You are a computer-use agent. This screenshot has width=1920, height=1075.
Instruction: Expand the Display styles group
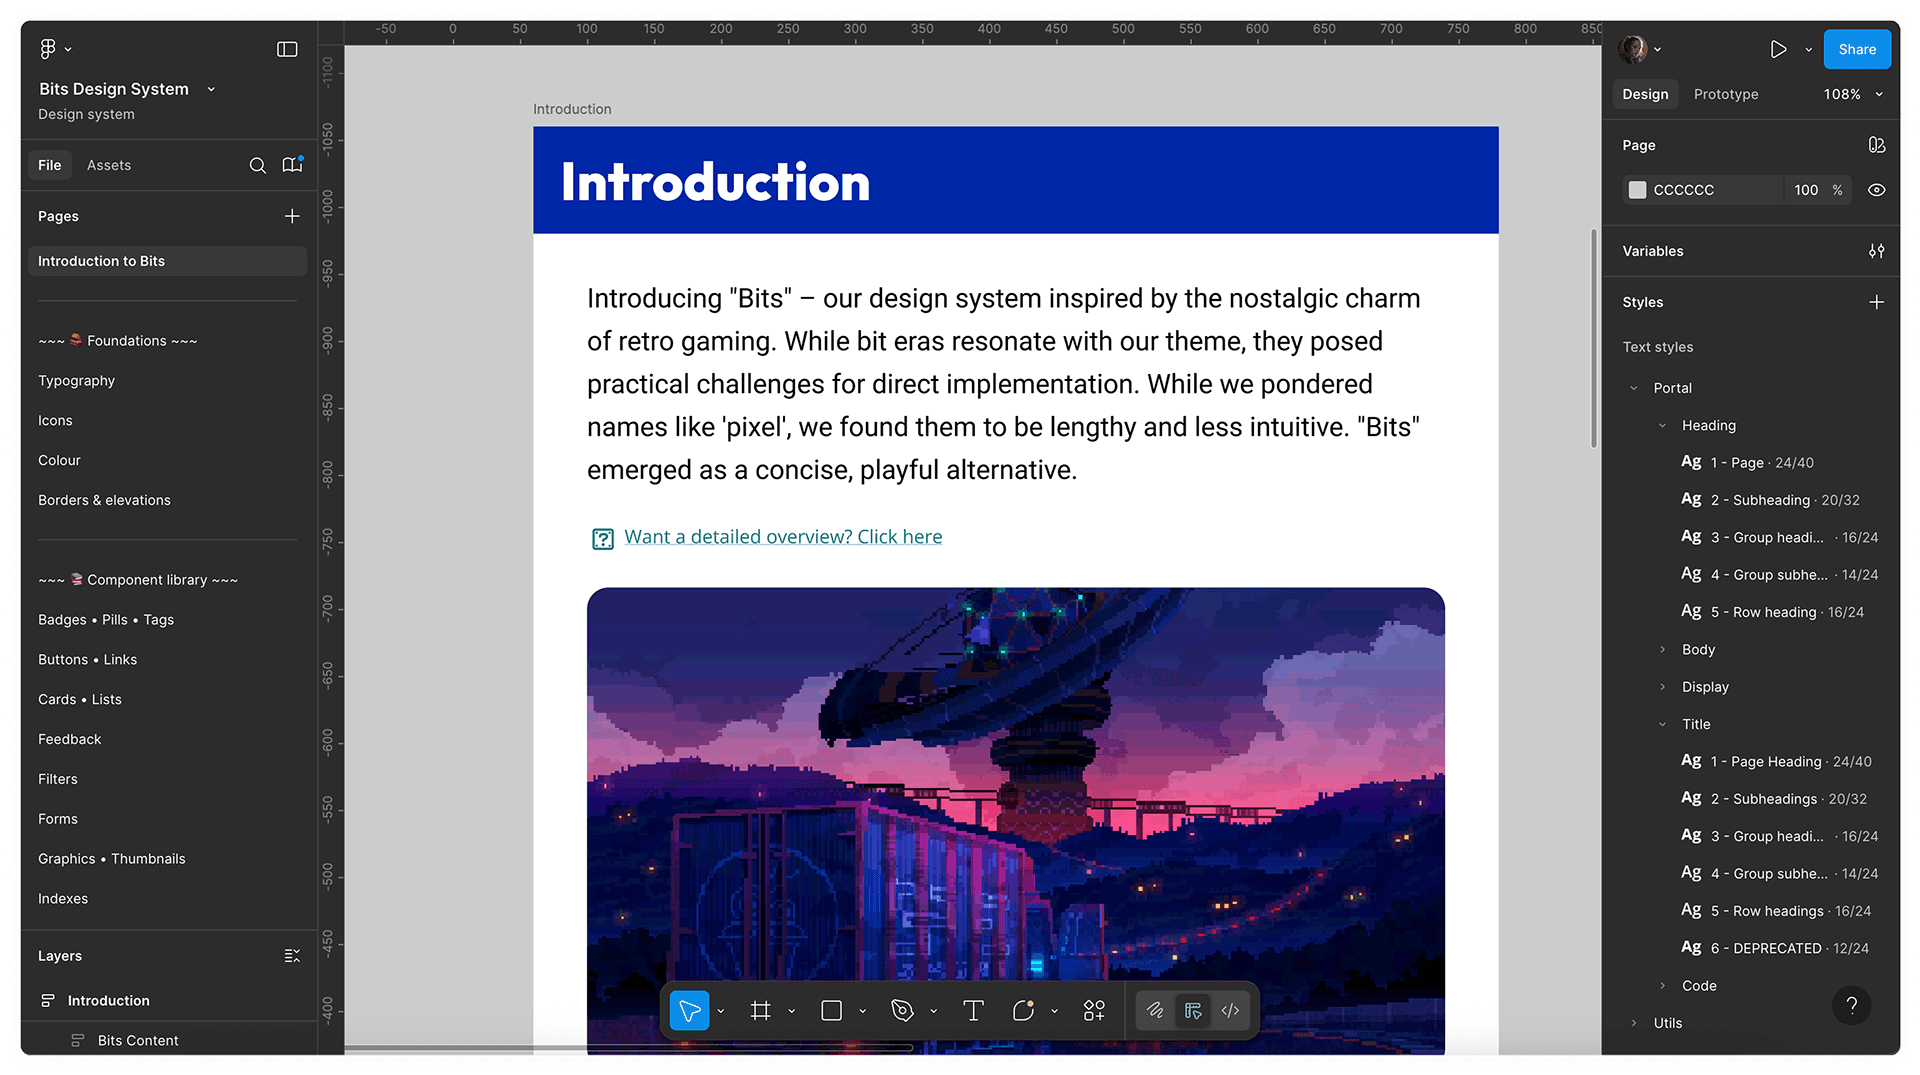[x=1662, y=687]
